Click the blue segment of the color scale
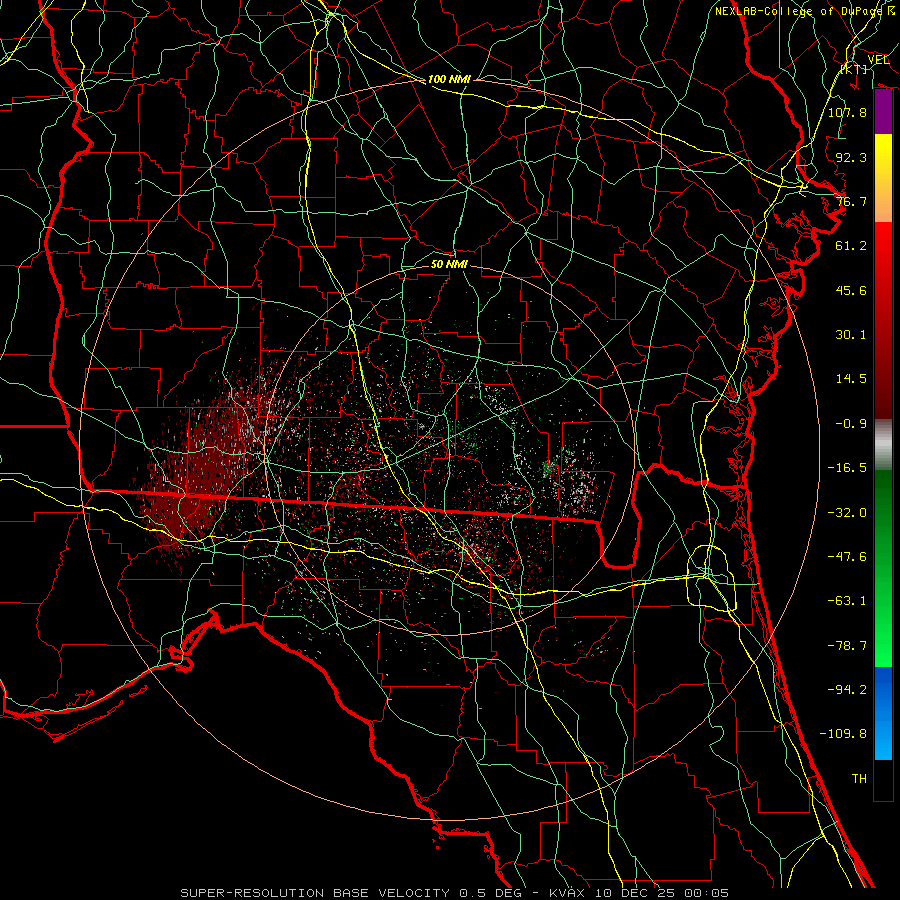Screen dimensions: 900x900 [883, 713]
